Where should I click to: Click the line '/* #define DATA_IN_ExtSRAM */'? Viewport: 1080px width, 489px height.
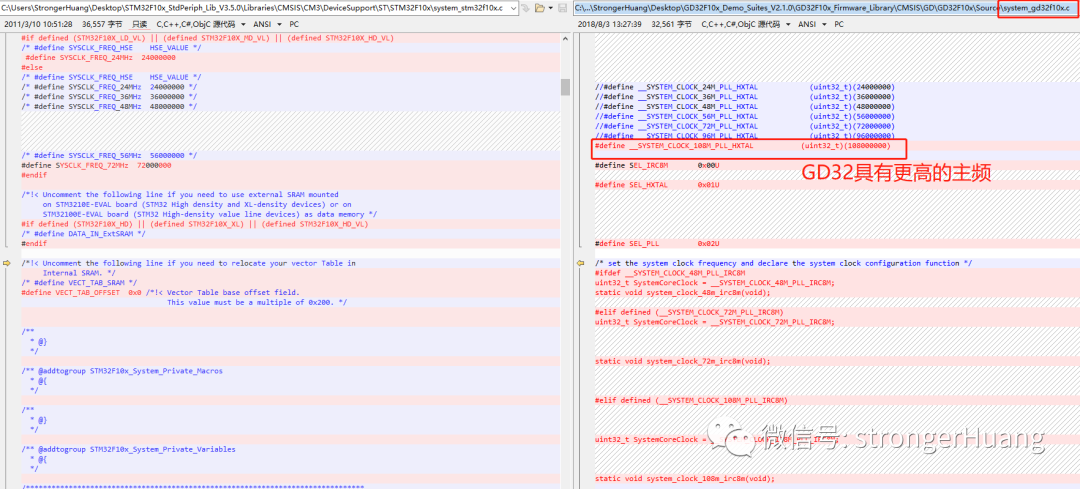click(83, 233)
